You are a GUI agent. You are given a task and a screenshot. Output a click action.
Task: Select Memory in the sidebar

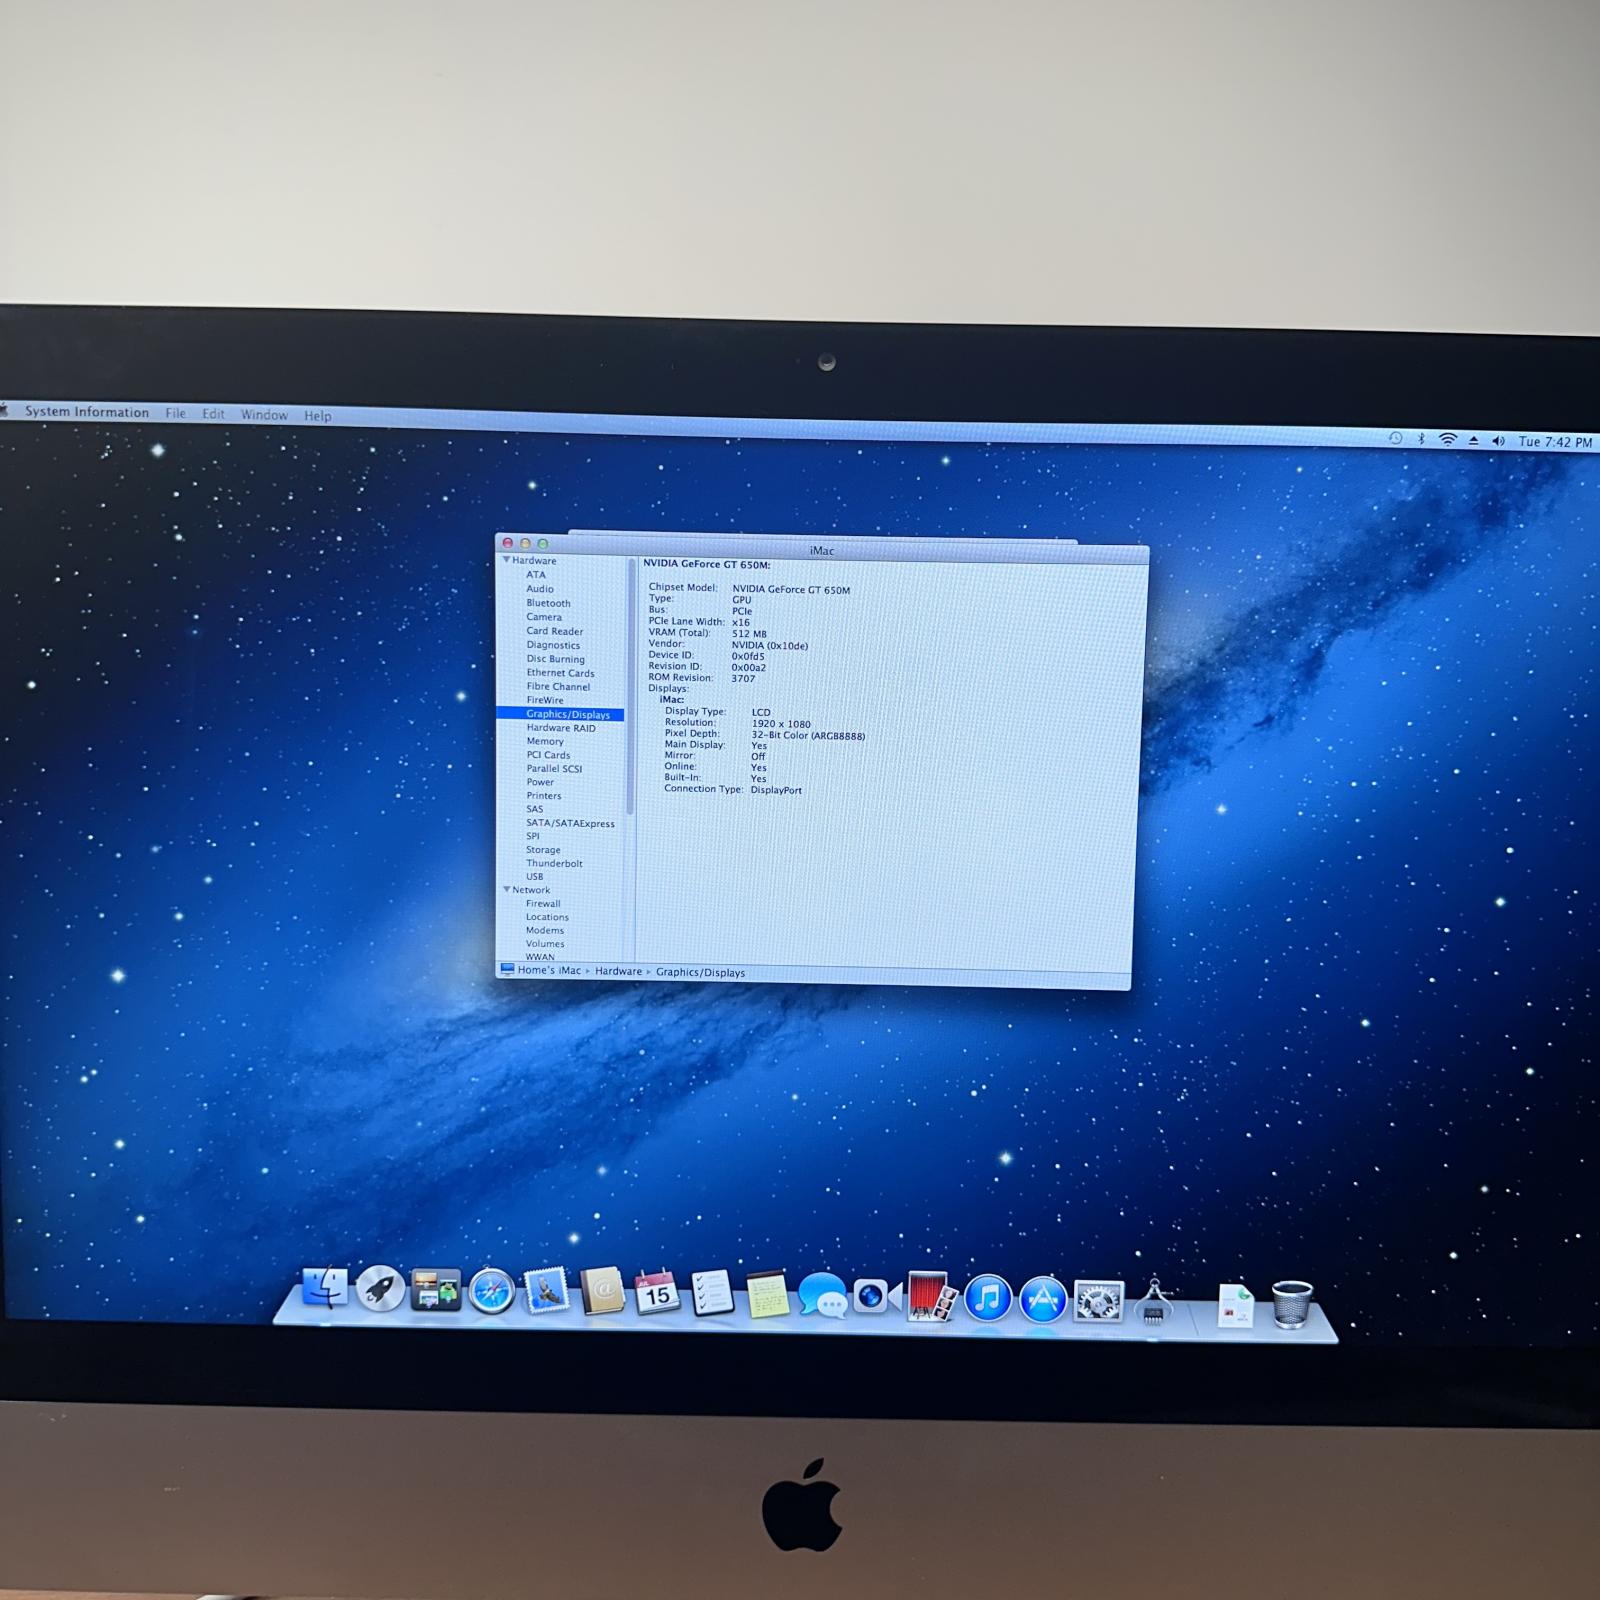(545, 741)
